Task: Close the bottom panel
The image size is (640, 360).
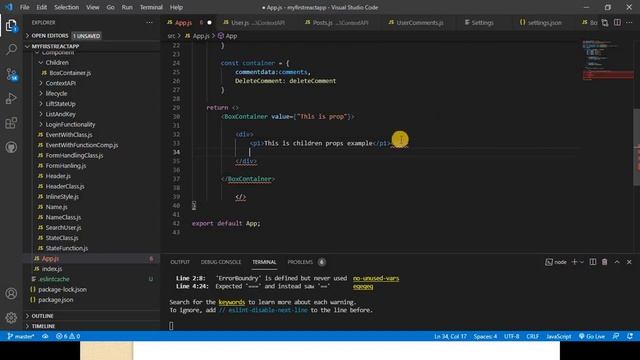Action: [x=629, y=262]
